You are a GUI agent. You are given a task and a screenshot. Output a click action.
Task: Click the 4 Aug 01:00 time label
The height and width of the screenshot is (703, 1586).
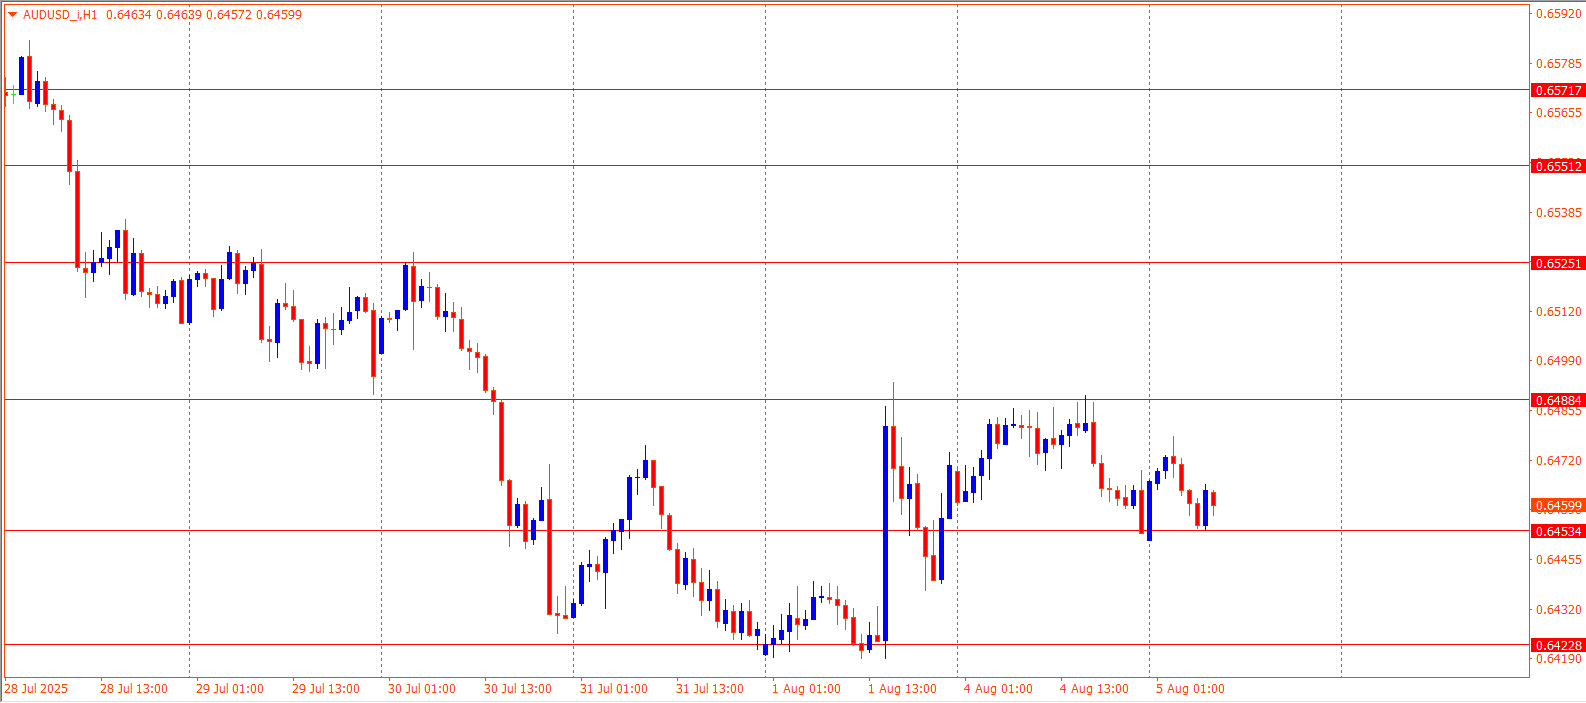(998, 689)
